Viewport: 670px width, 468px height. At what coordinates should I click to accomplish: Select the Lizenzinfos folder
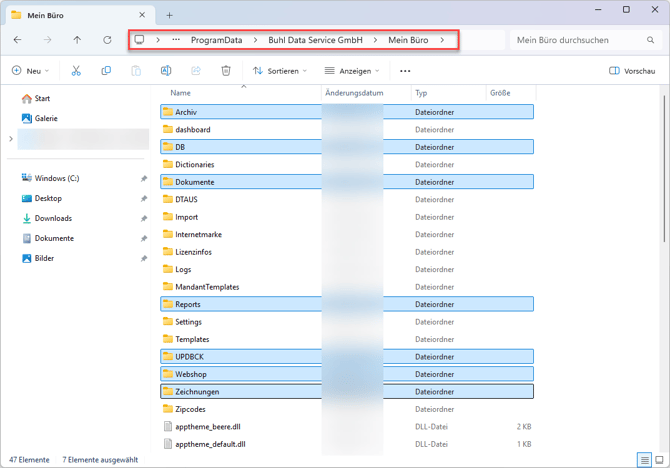(x=347, y=252)
